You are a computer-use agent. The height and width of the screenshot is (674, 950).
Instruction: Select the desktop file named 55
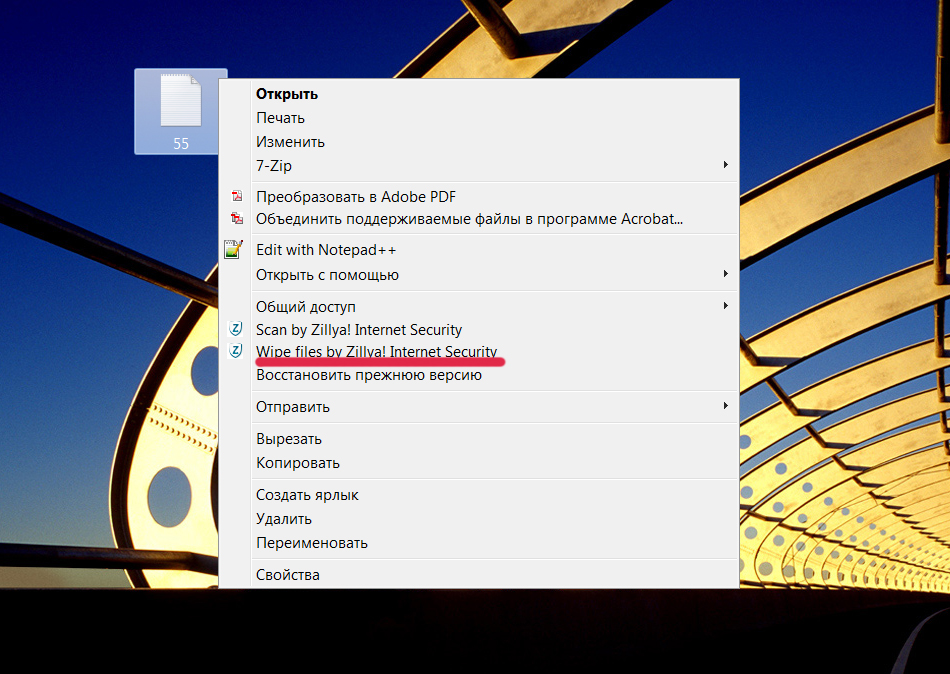pyautogui.click(x=181, y=112)
